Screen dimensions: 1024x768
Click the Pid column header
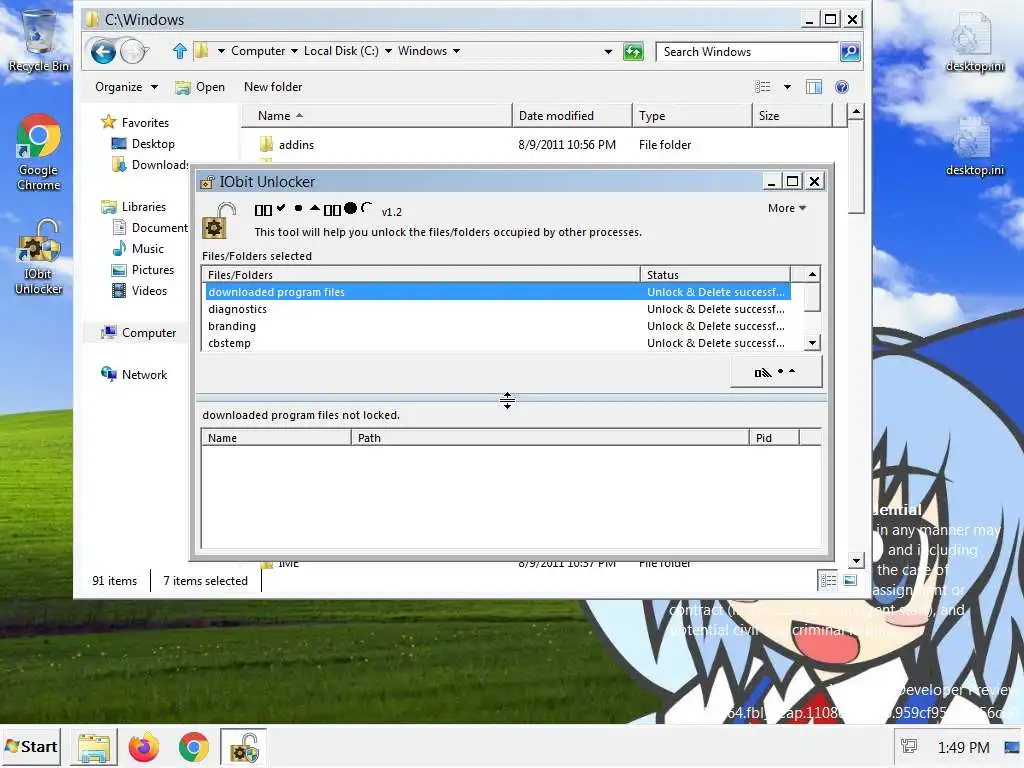(774, 438)
